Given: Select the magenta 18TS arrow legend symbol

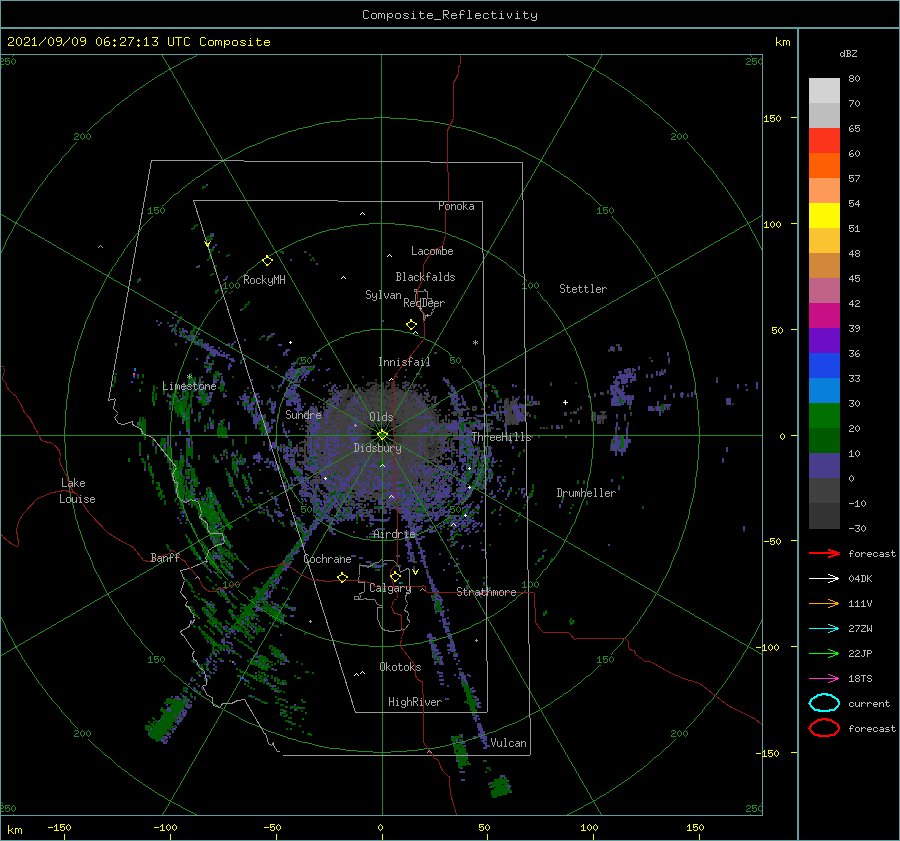Looking at the screenshot, I should (x=824, y=679).
